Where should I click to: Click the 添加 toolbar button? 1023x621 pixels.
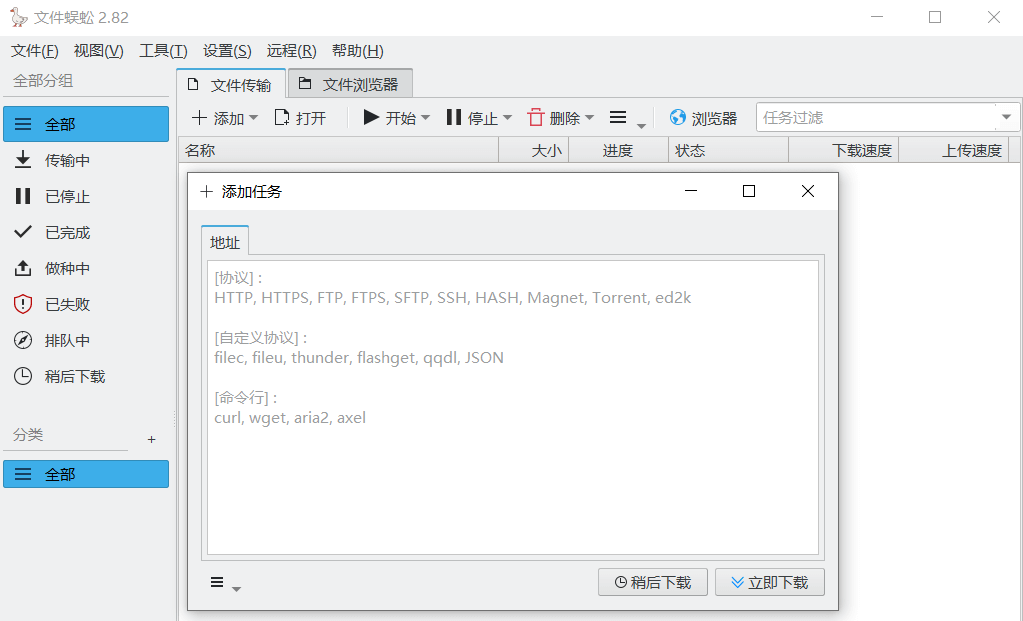point(218,118)
